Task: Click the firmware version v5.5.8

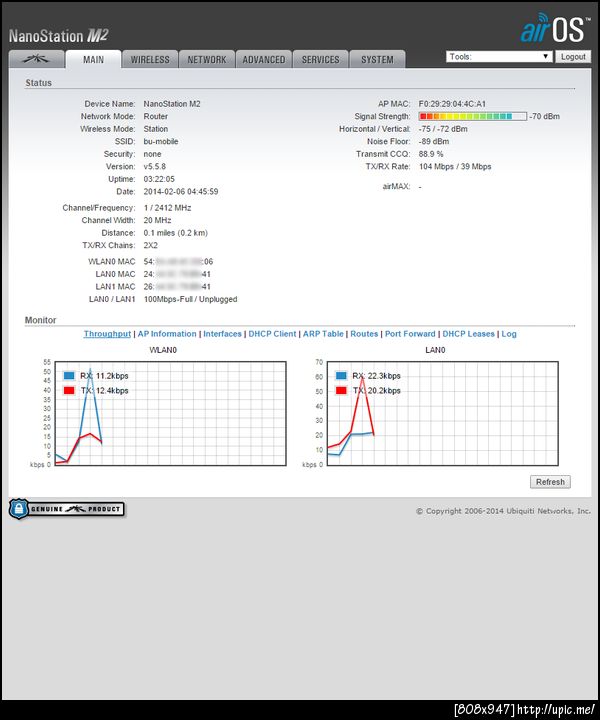Action: (x=155, y=166)
